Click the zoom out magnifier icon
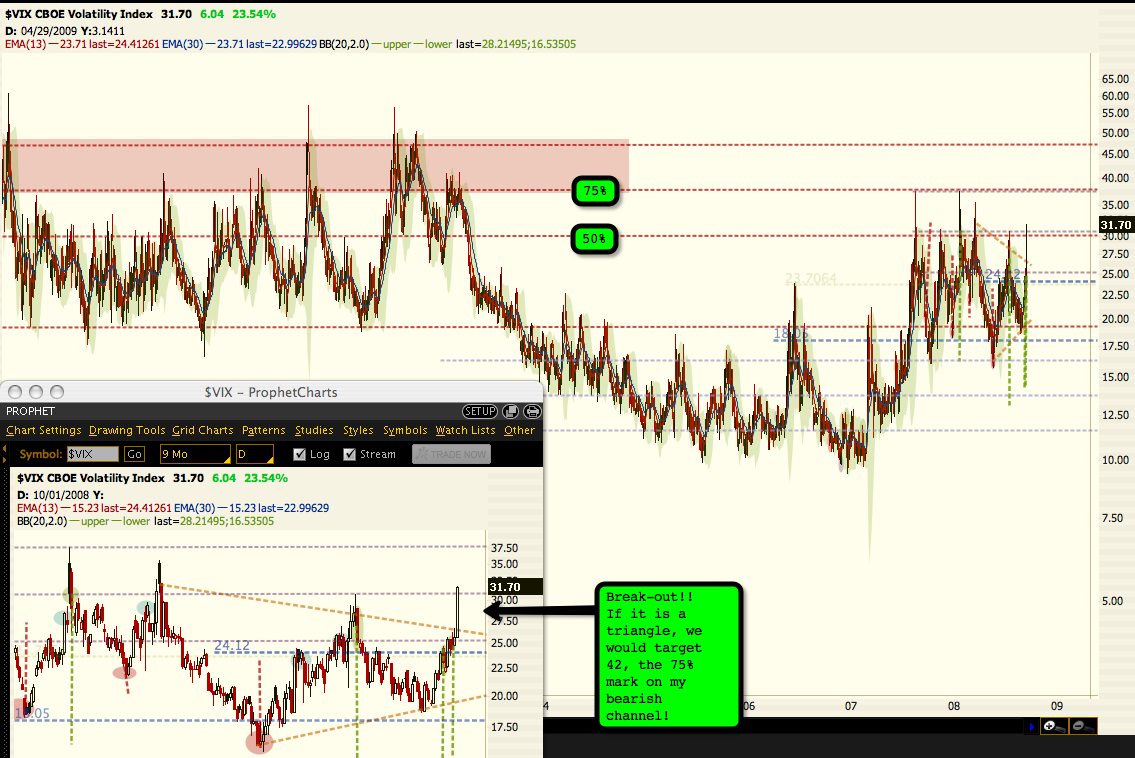1135x758 pixels. (x=1083, y=725)
